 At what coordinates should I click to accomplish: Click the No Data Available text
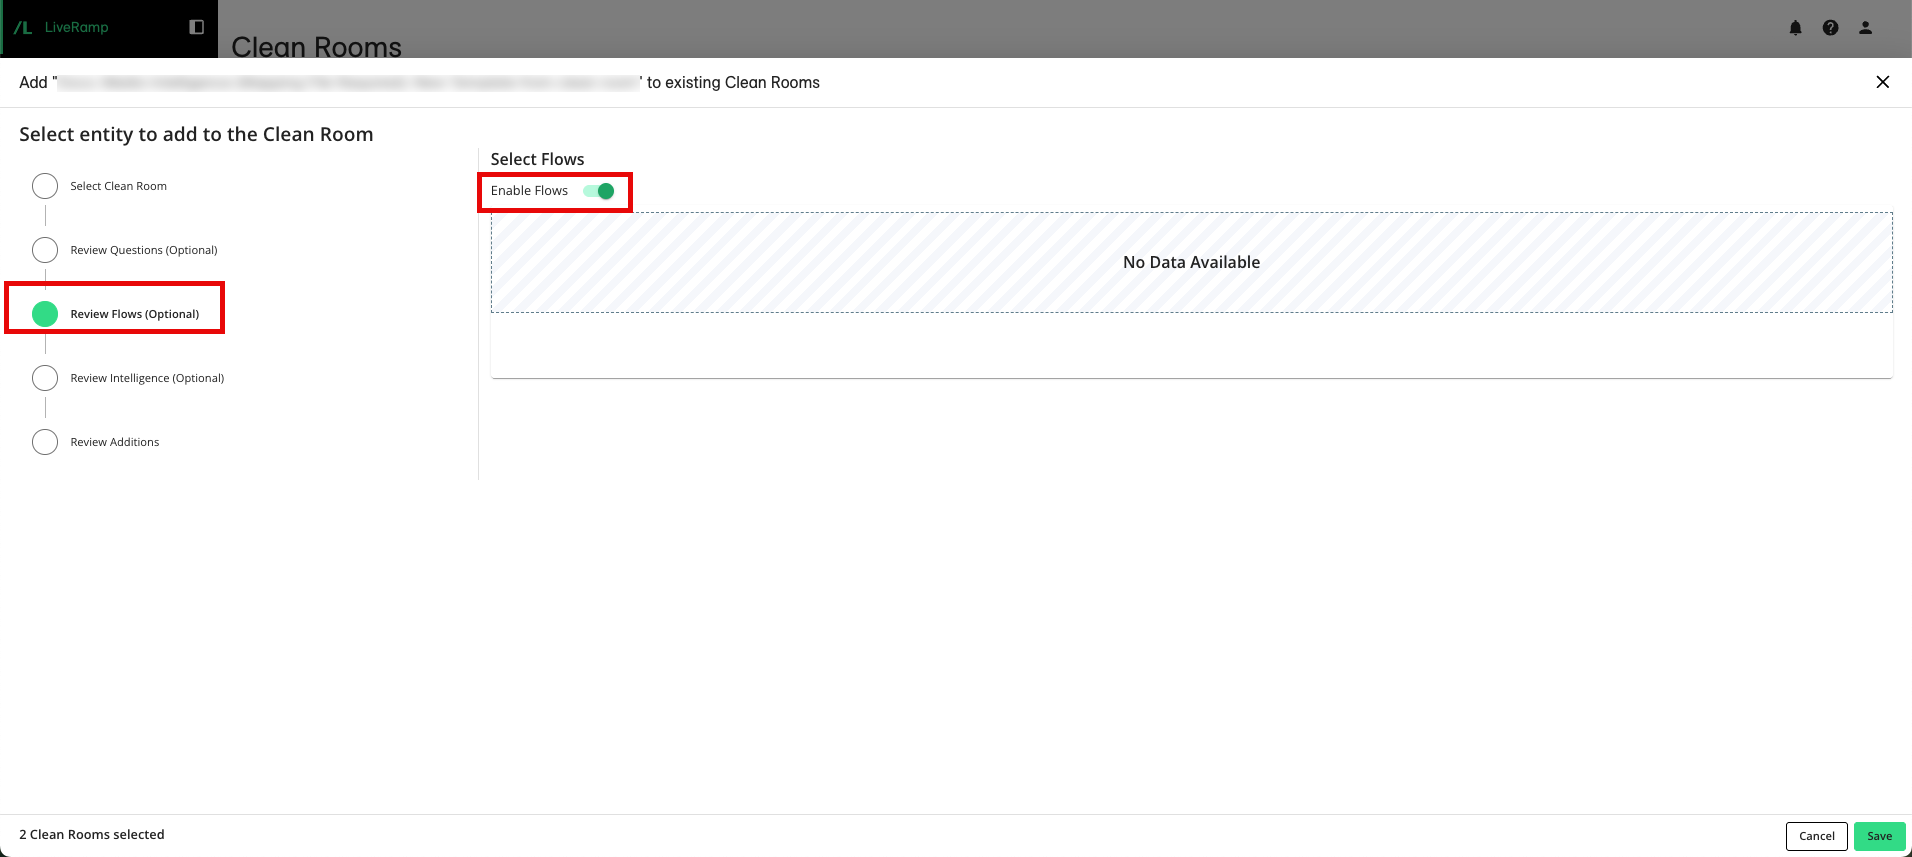pyautogui.click(x=1191, y=262)
